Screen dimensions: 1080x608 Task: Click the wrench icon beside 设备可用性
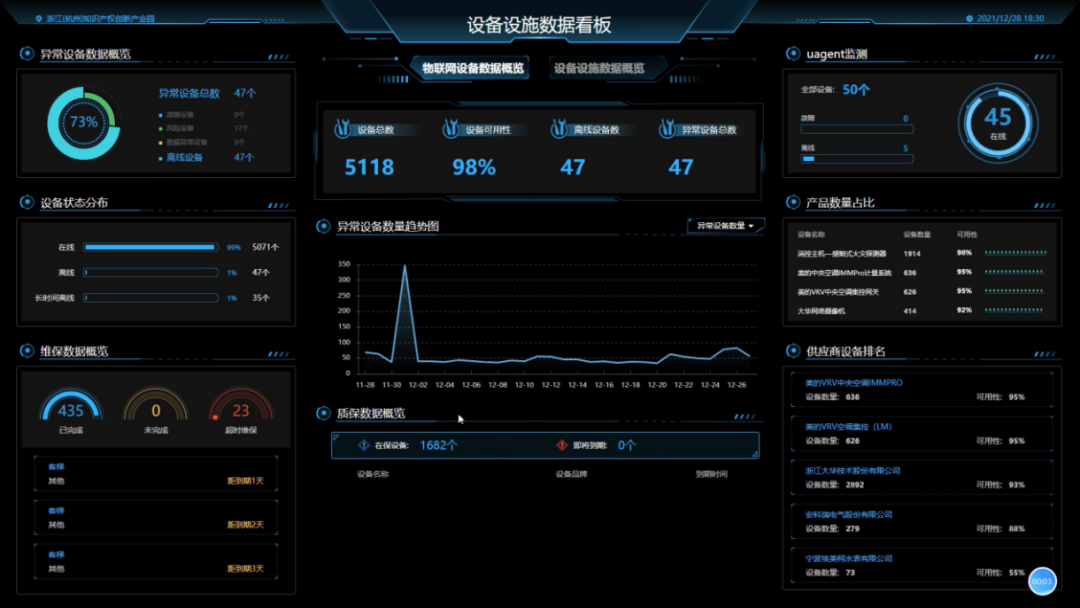point(451,129)
